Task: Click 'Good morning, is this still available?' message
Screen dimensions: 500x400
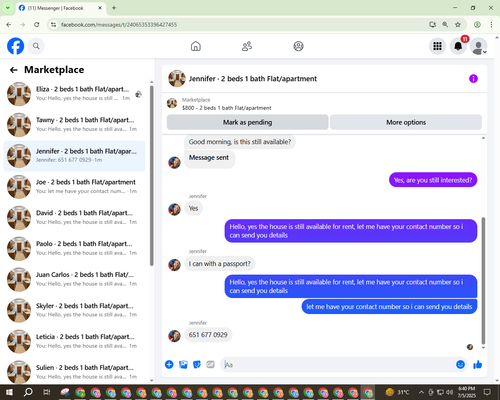Action: (x=240, y=142)
